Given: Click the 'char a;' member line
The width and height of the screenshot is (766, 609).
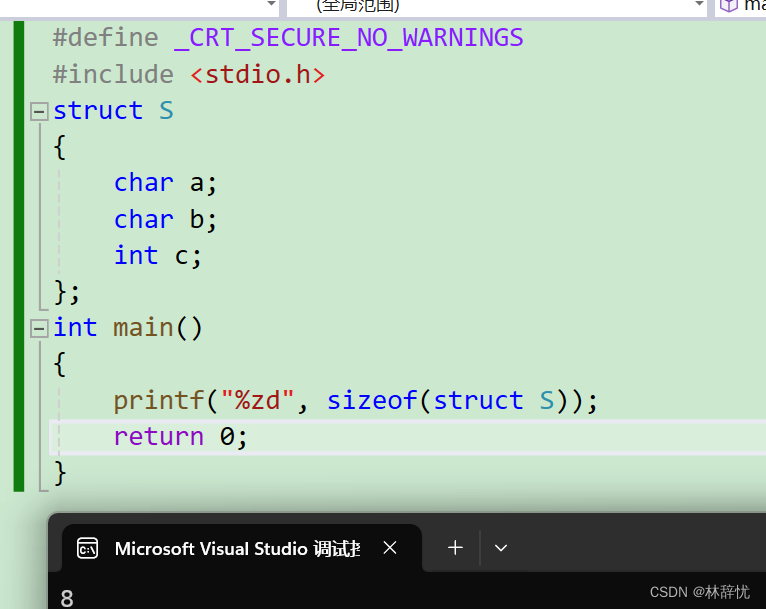Looking at the screenshot, I should click(165, 183).
